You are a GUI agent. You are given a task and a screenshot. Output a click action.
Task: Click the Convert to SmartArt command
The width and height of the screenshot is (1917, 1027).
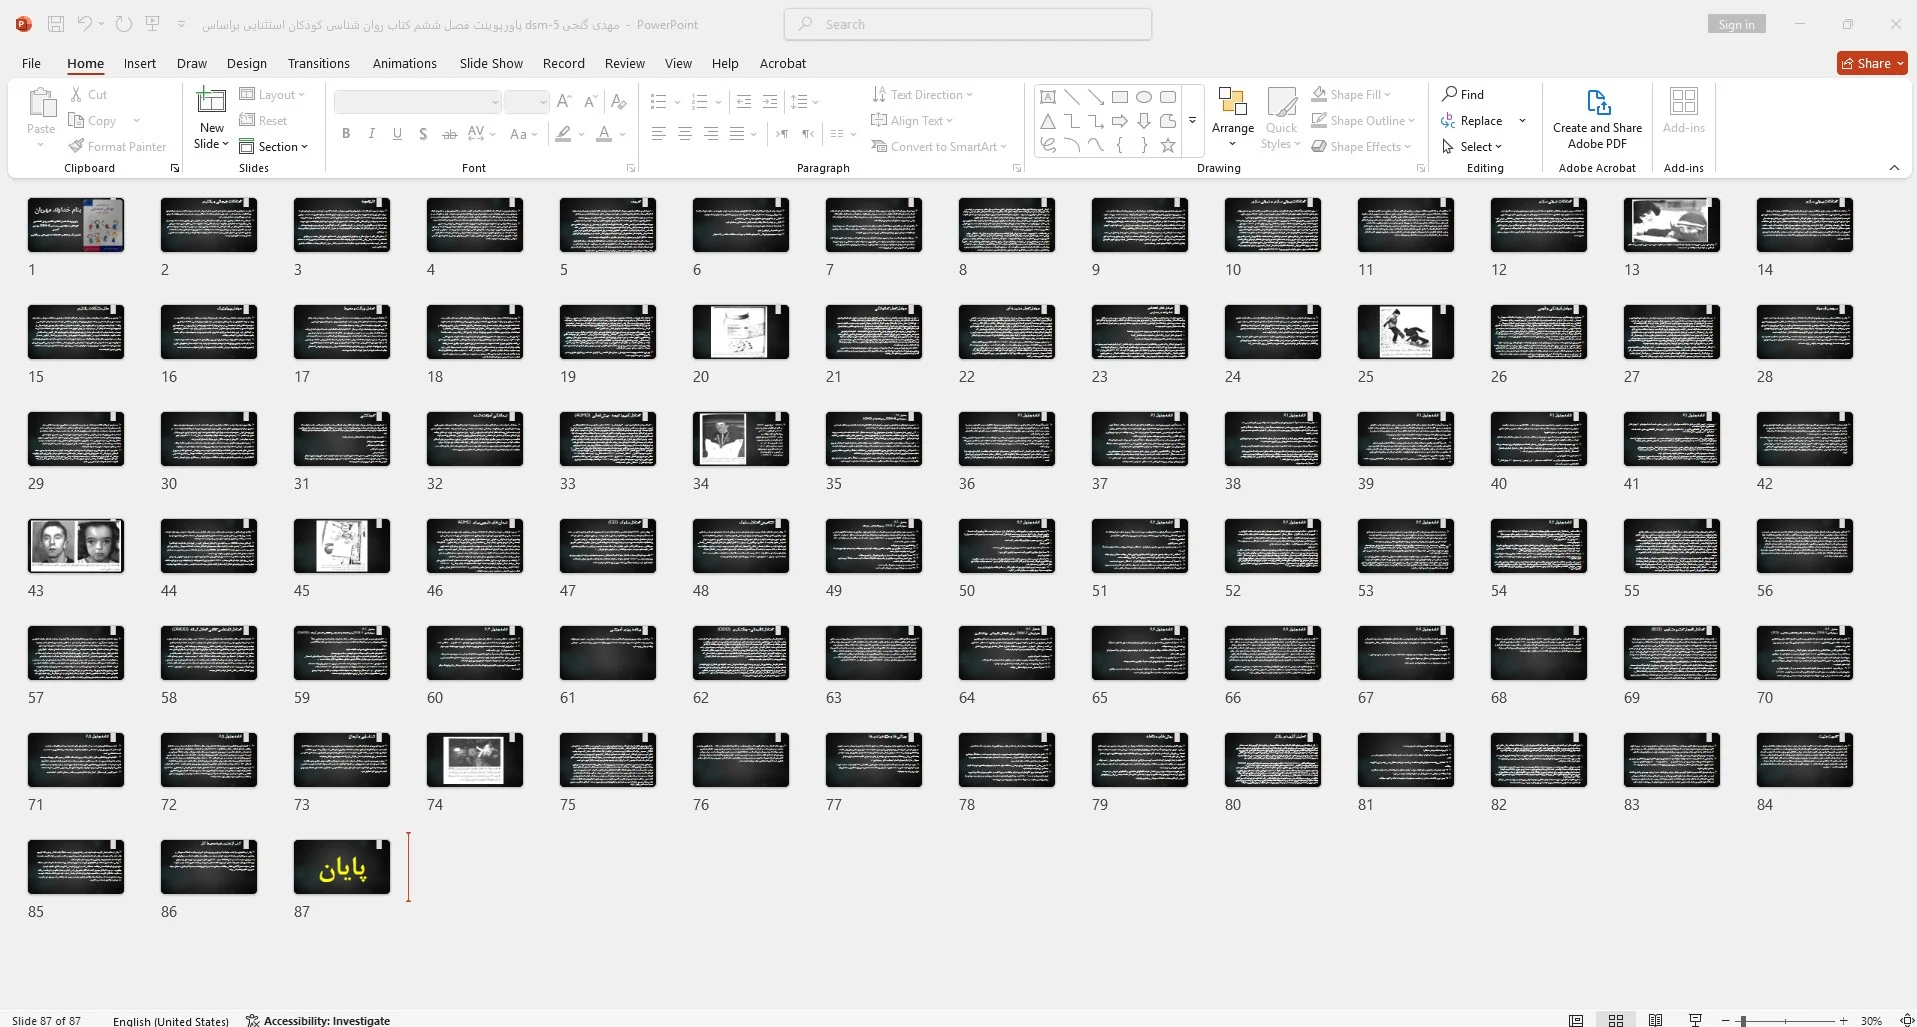coord(939,147)
